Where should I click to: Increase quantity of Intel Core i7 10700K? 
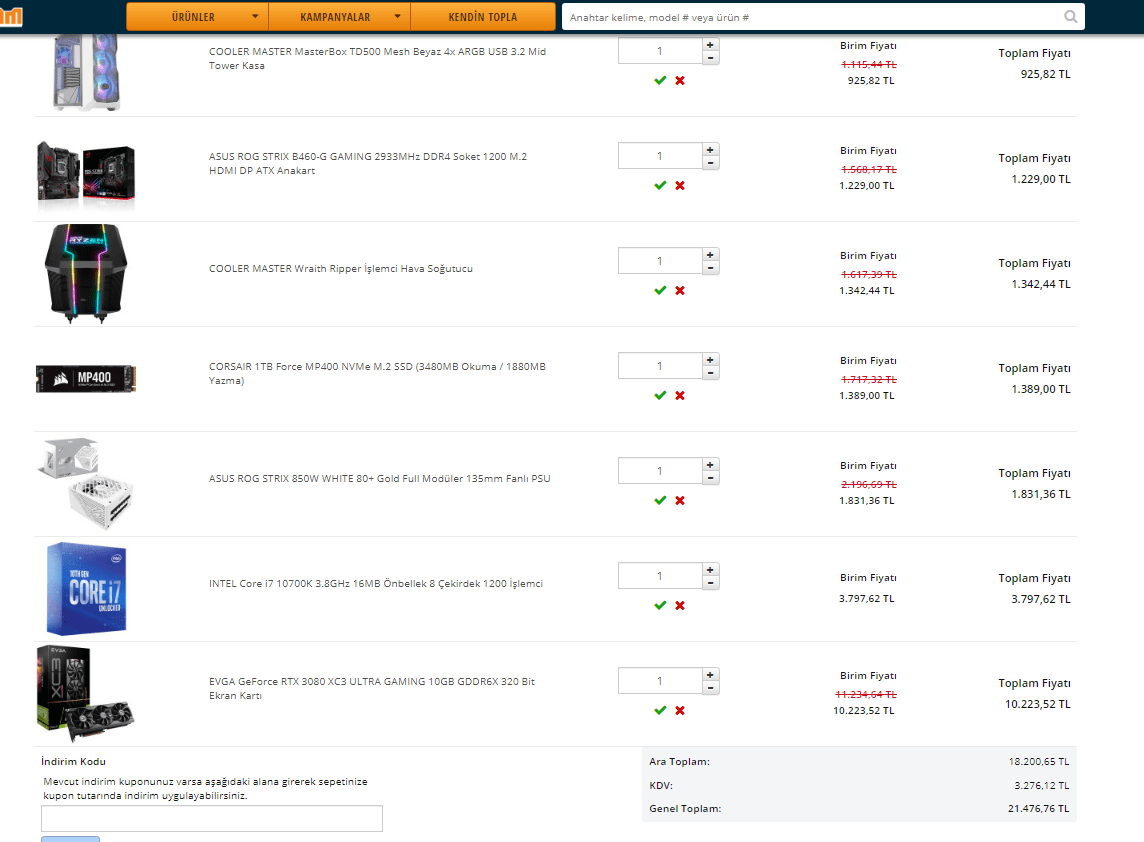point(711,570)
